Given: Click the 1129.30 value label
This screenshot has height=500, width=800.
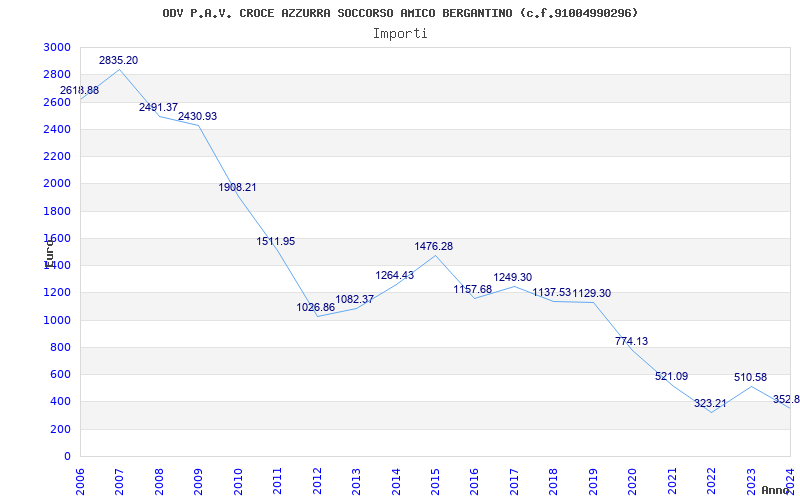Looking at the screenshot, I should (591, 293).
